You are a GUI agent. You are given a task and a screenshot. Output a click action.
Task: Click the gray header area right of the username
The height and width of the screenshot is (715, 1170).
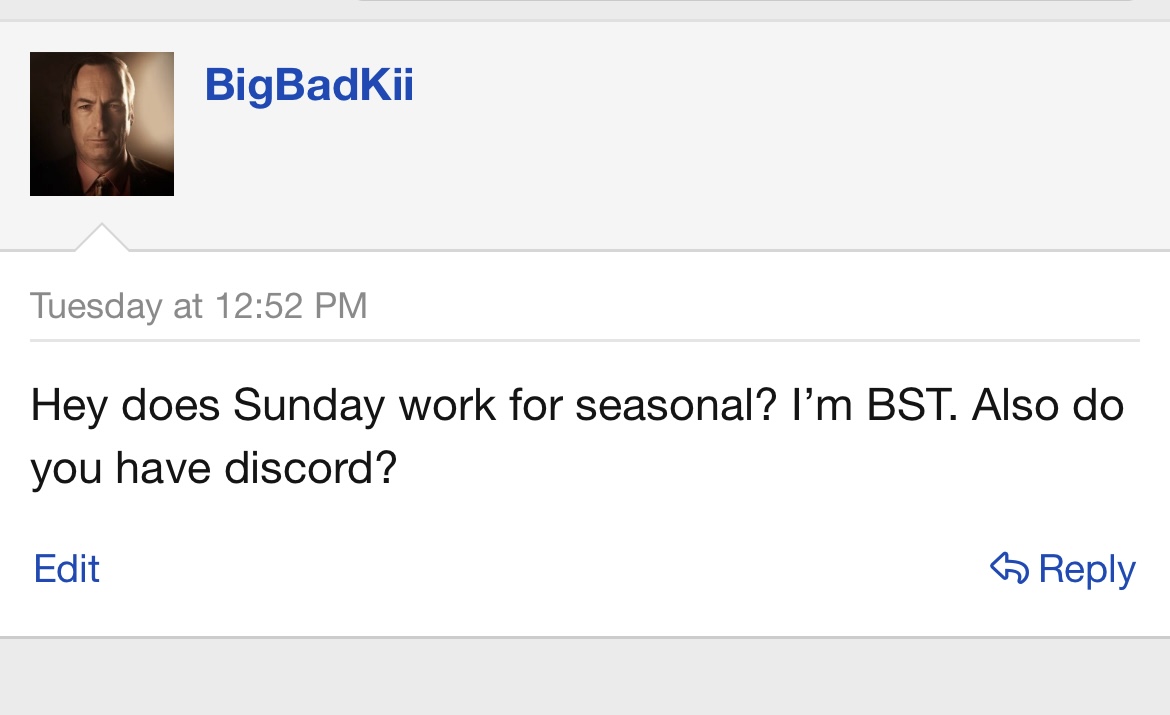pyautogui.click(x=780, y=130)
